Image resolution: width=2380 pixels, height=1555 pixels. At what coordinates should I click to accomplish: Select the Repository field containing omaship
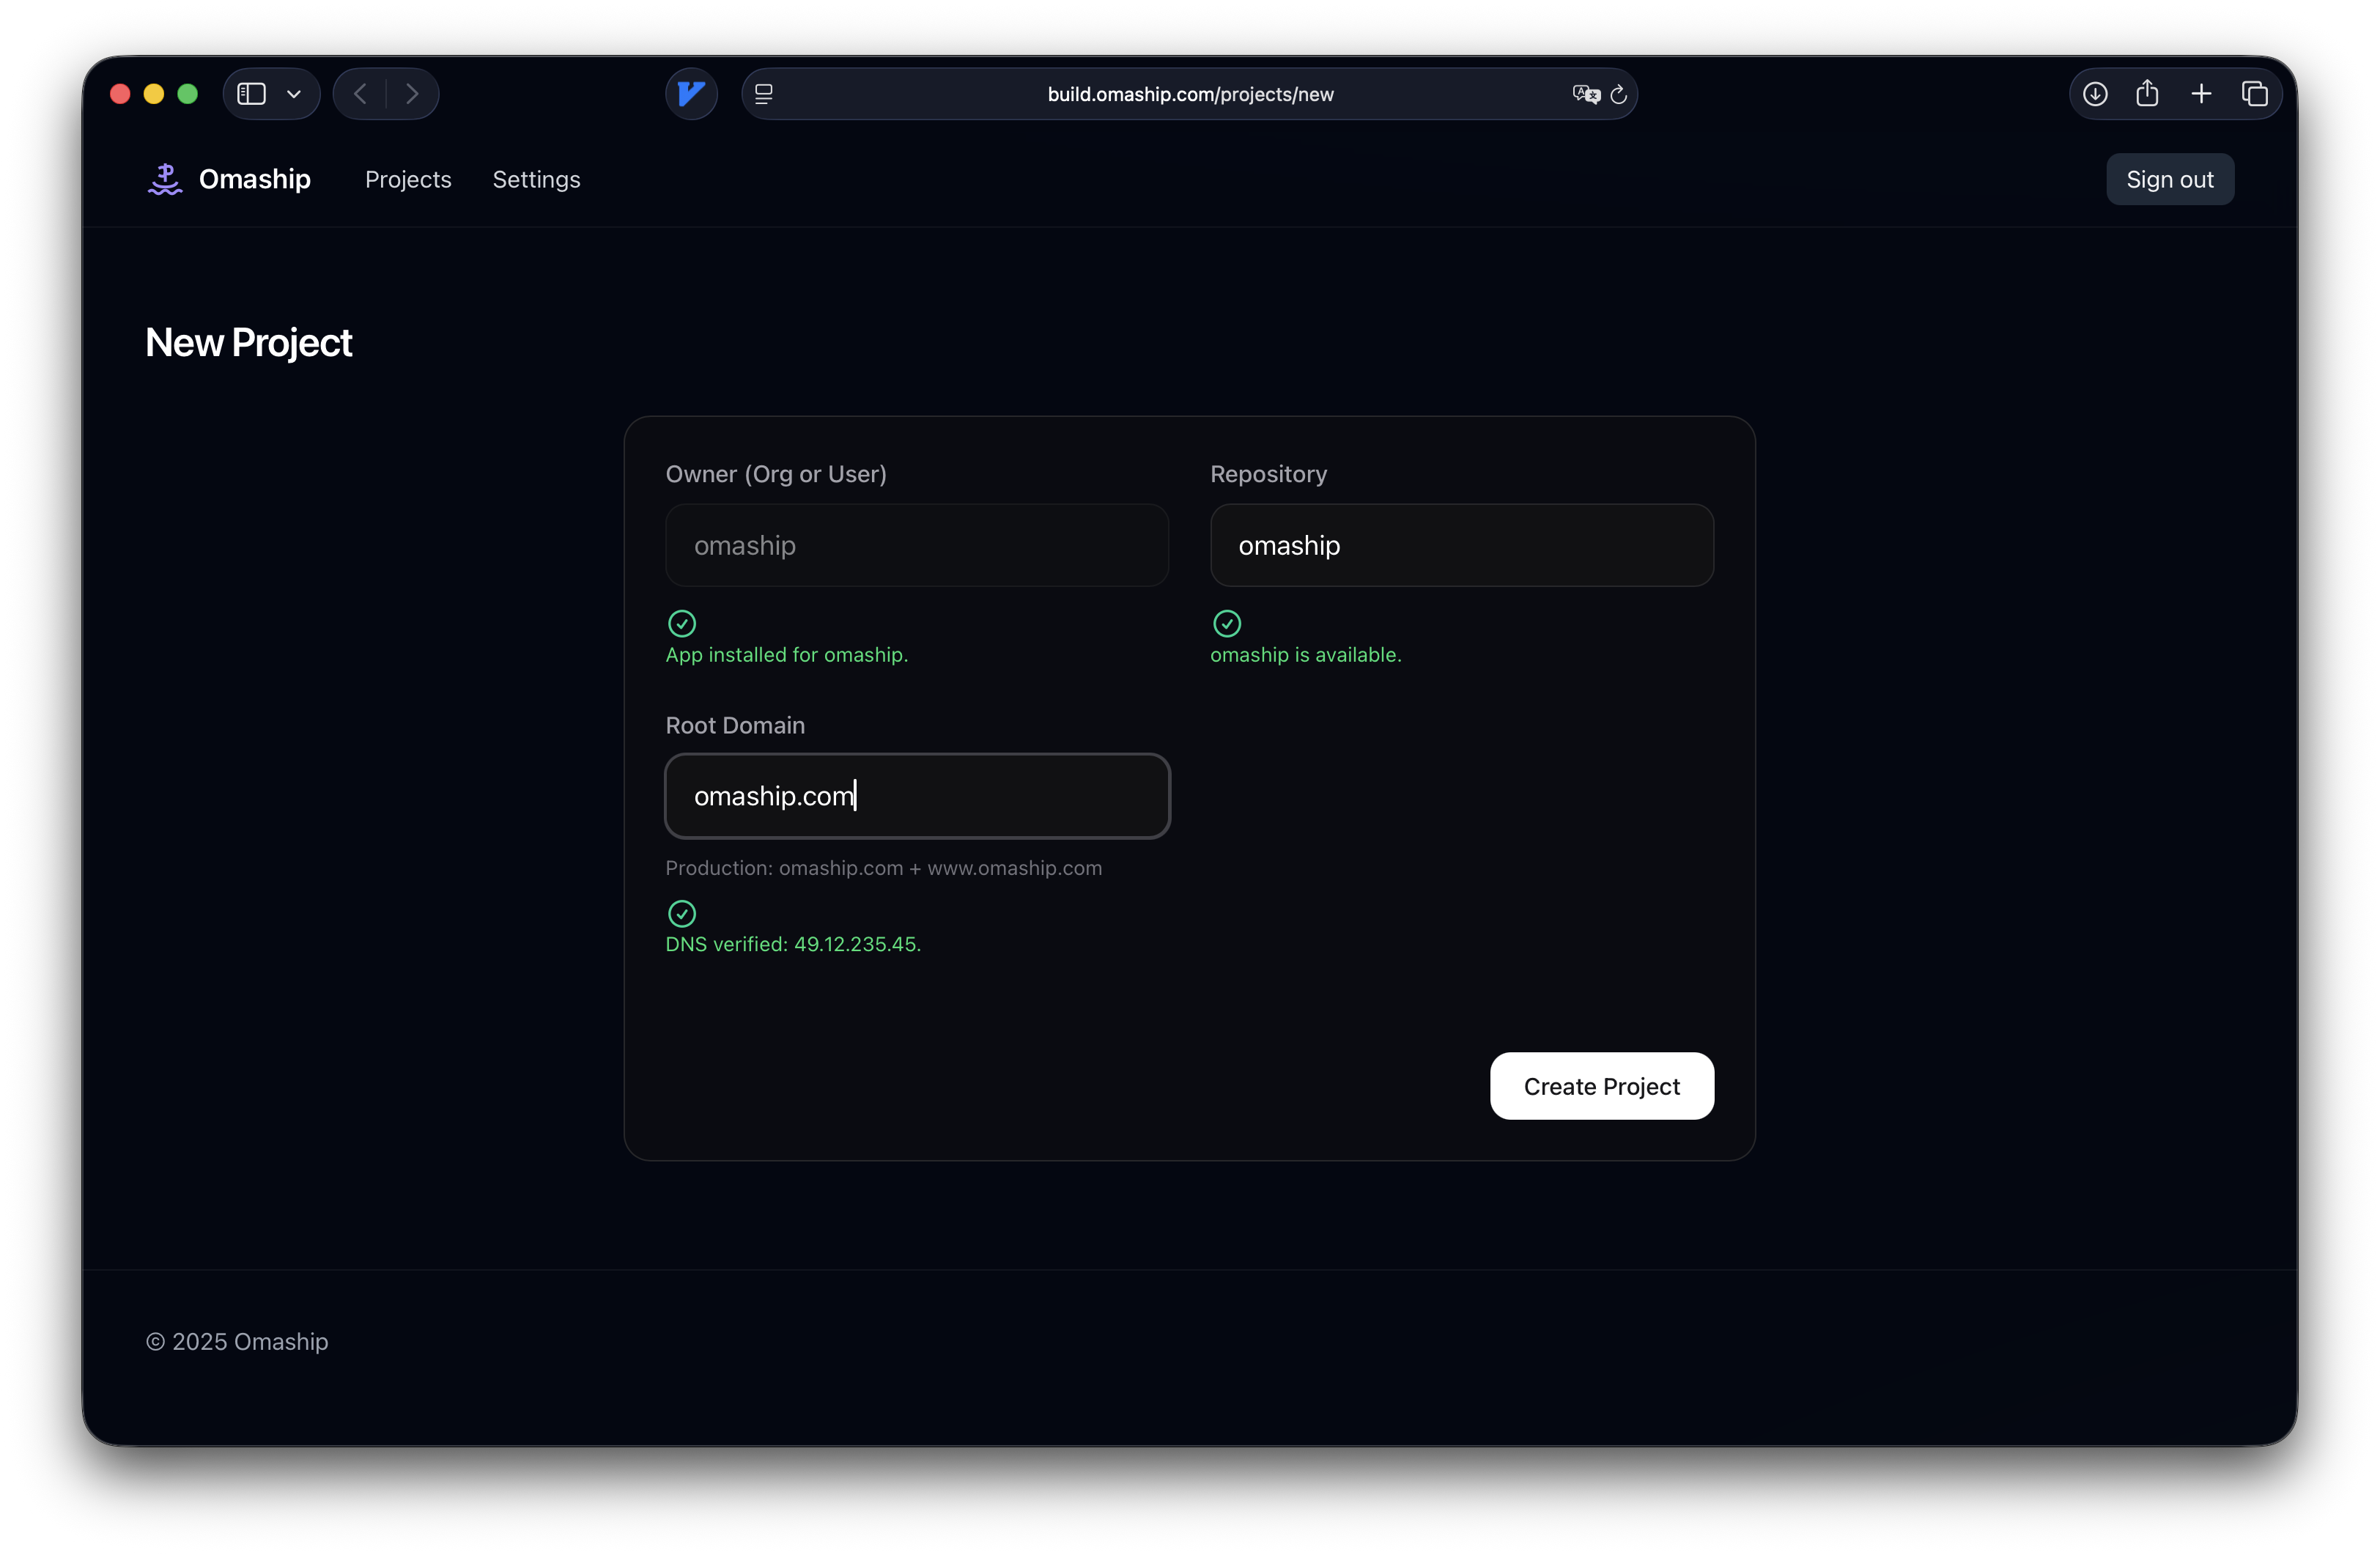coord(1462,545)
